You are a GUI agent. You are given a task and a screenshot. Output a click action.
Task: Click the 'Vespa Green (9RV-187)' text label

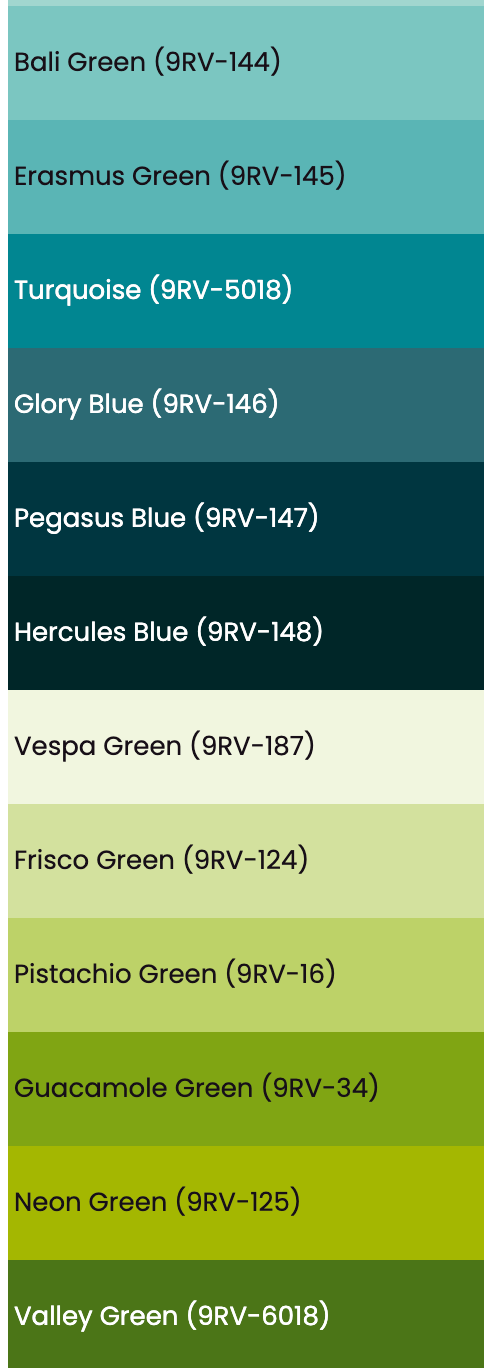pos(164,746)
